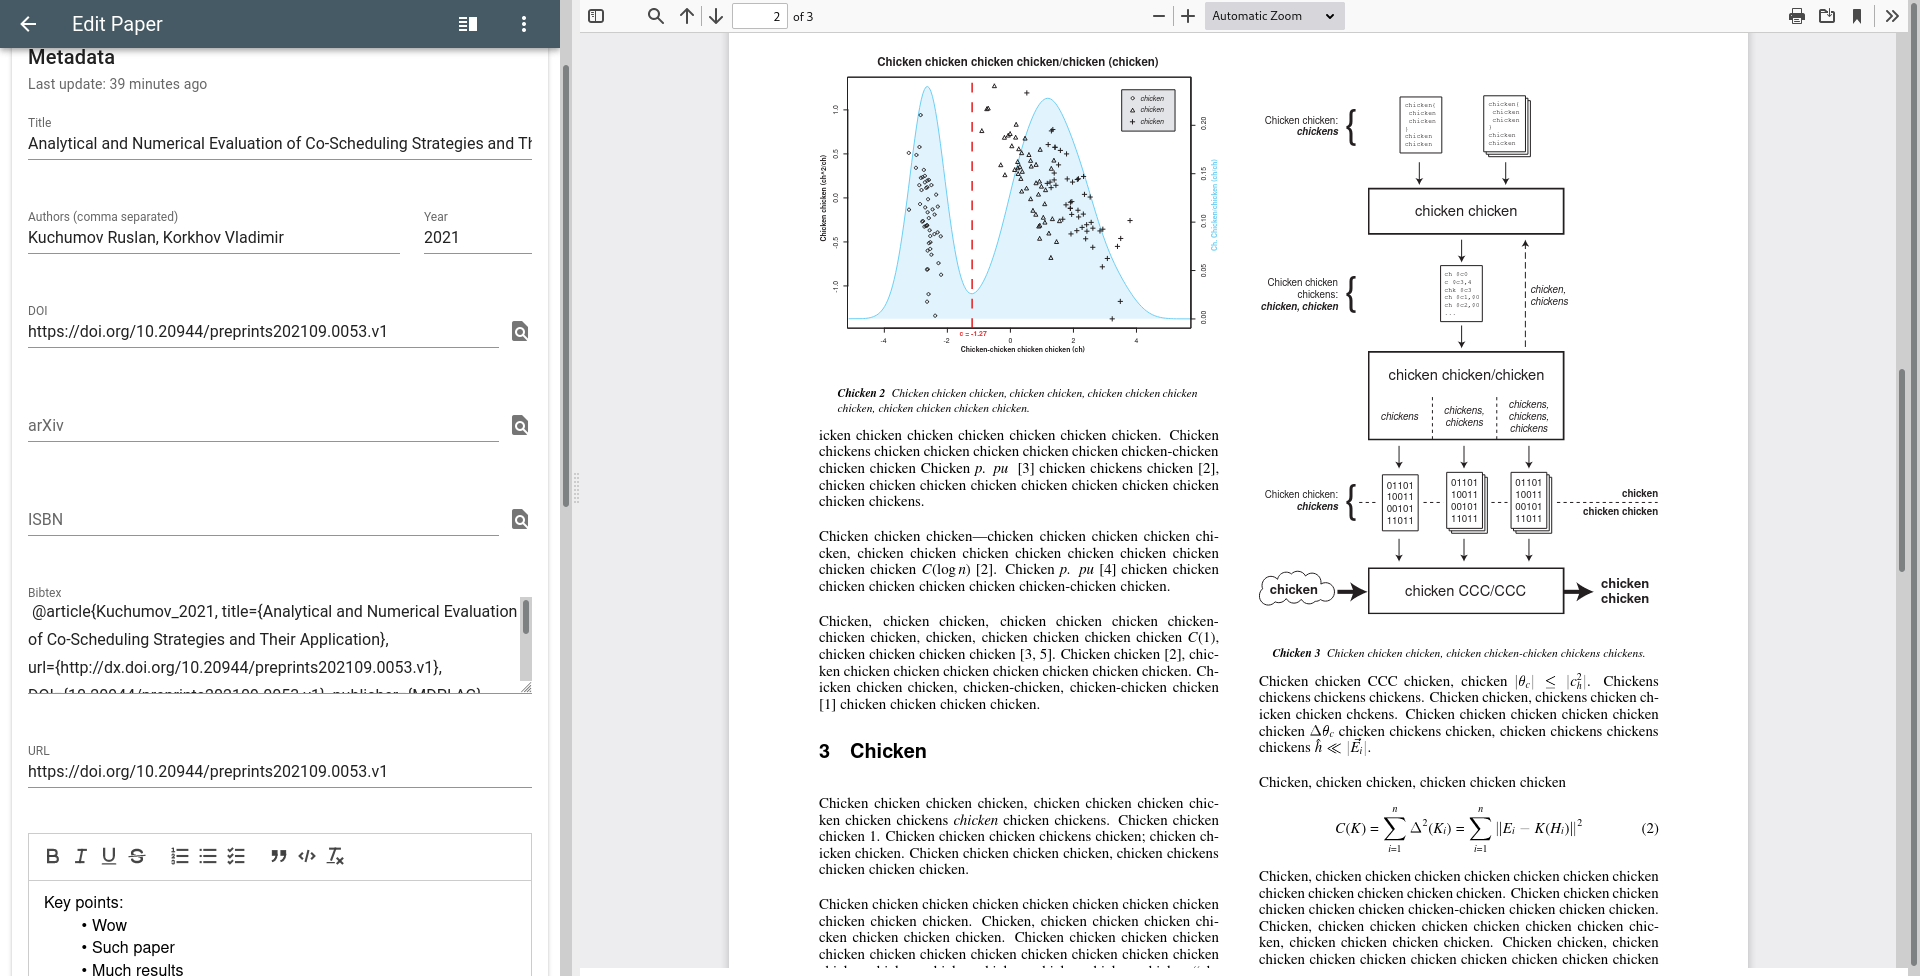Screen dimensions: 1920x976
Task: Toggle the PDF viewer sidebar
Action: point(596,16)
